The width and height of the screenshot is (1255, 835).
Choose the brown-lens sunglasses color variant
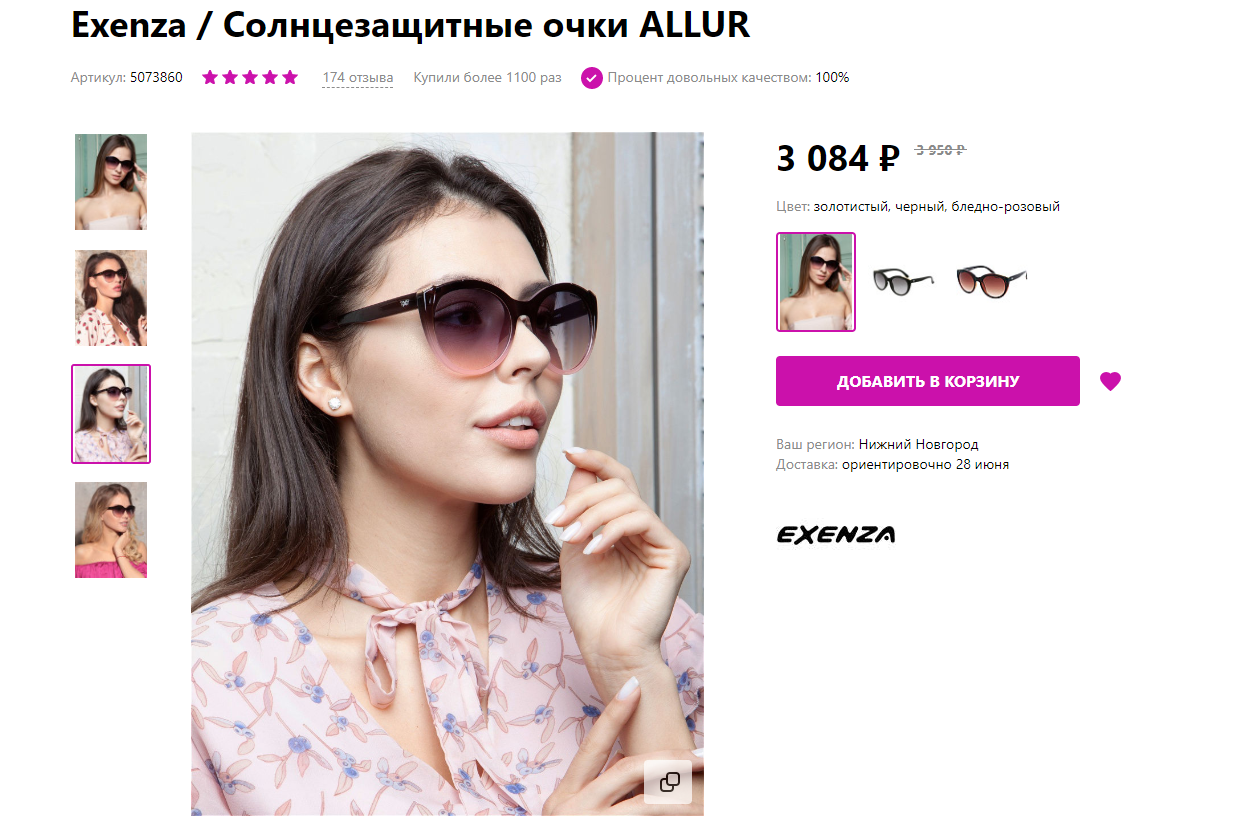pos(991,281)
